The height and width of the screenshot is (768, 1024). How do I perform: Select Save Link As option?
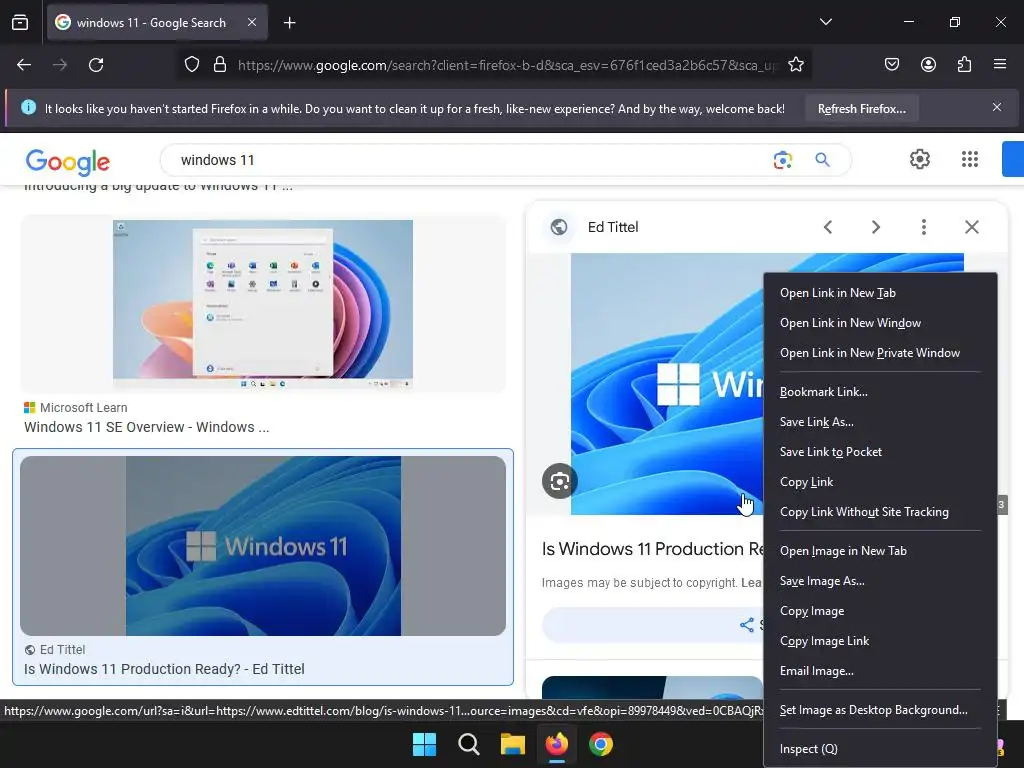coord(880,422)
